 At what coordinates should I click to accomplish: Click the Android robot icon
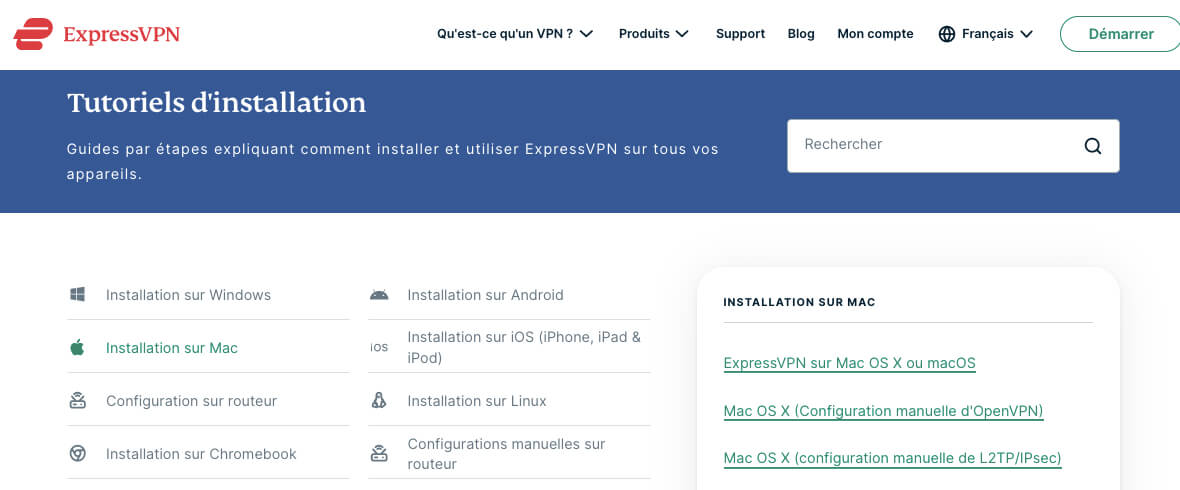coord(379,294)
